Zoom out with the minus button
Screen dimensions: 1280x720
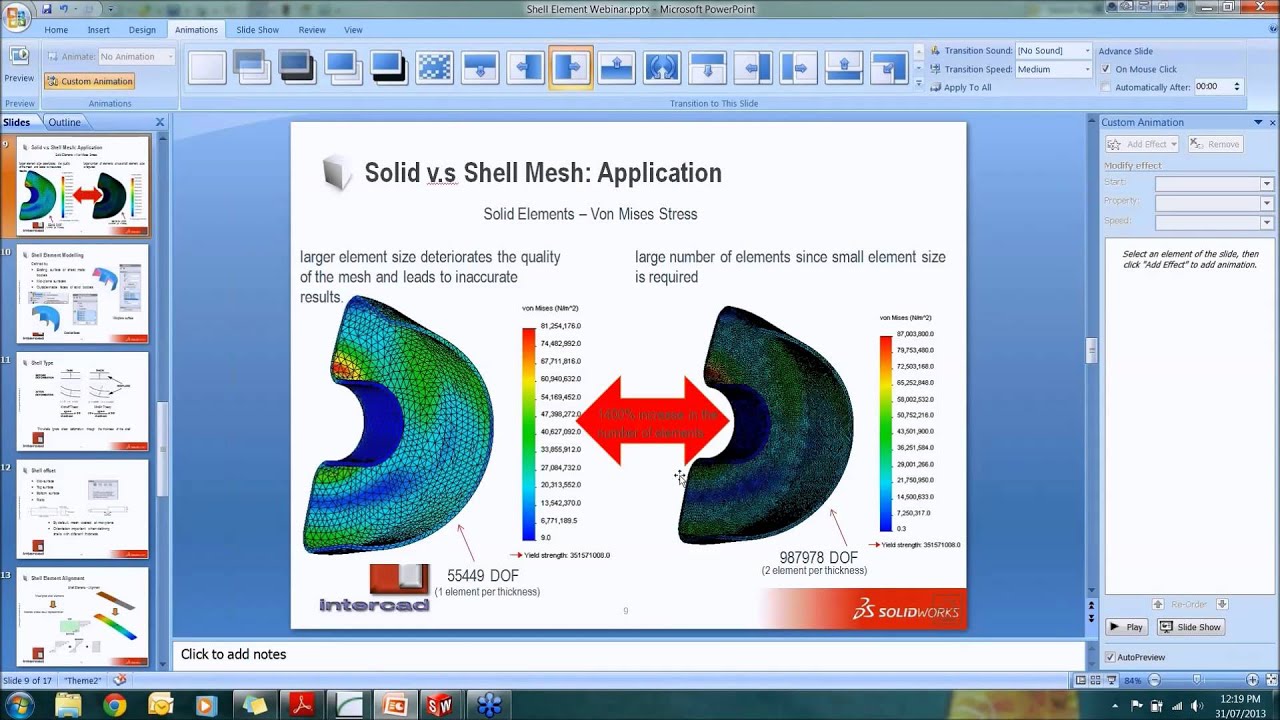1154,681
